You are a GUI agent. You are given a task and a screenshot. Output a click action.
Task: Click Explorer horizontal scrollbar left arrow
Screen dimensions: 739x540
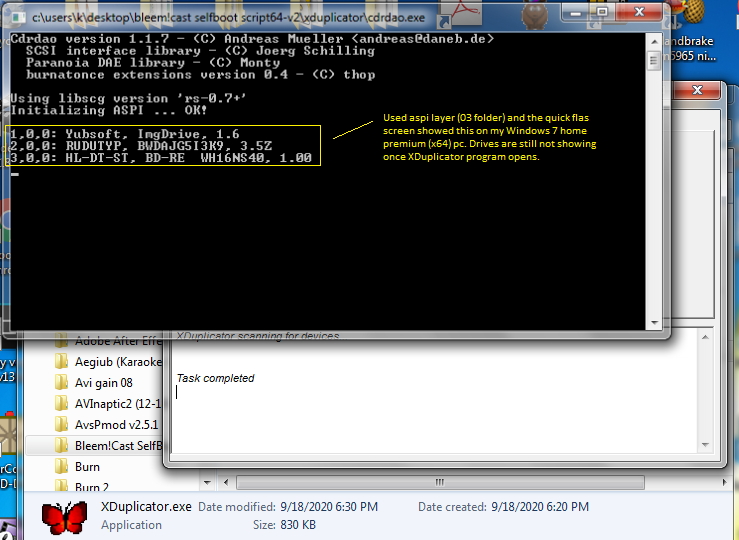[226, 483]
